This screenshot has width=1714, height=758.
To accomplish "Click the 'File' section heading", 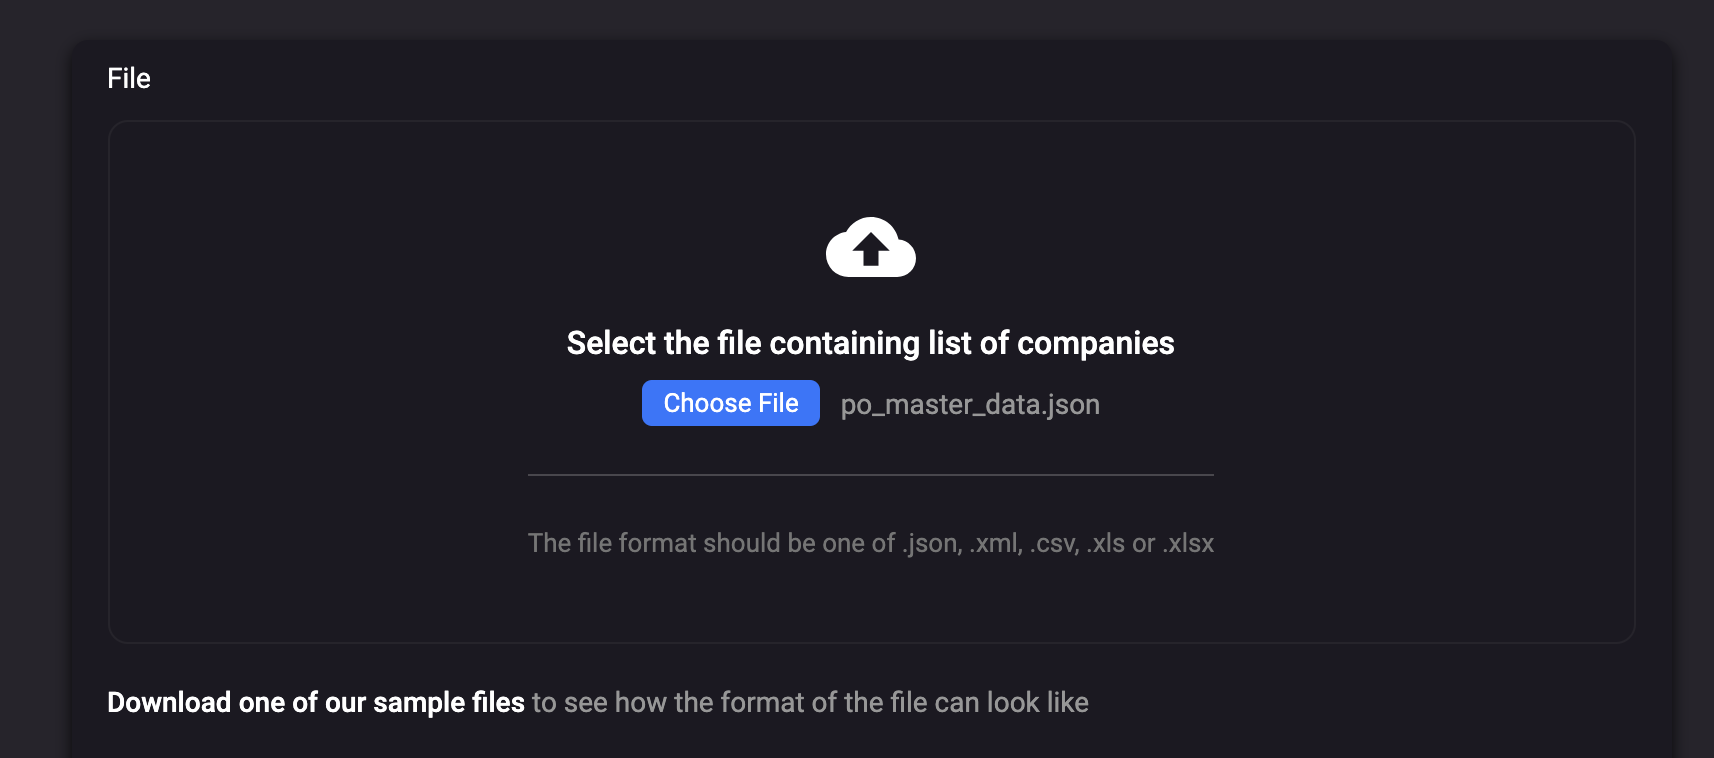I will (x=129, y=78).
